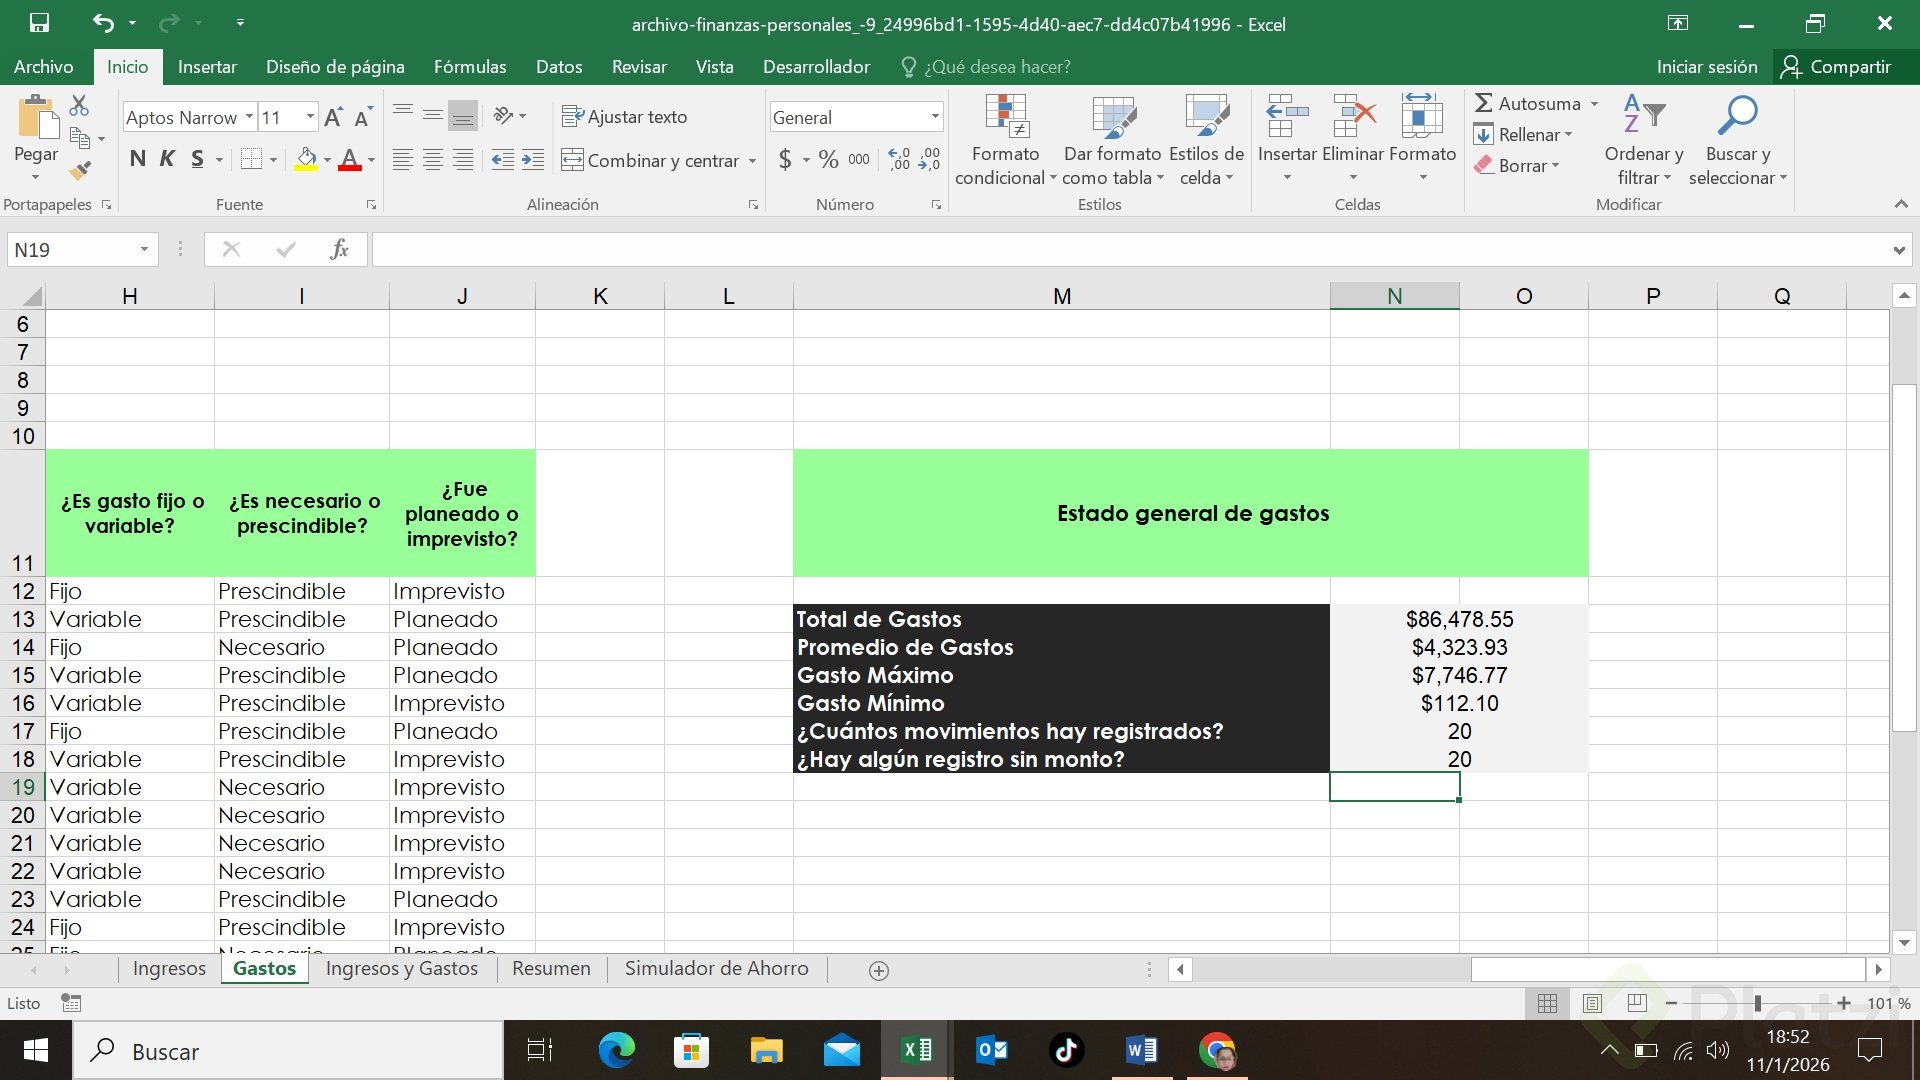Click the Autosuma sigma icon
This screenshot has height=1080, width=1920.
tap(1484, 103)
